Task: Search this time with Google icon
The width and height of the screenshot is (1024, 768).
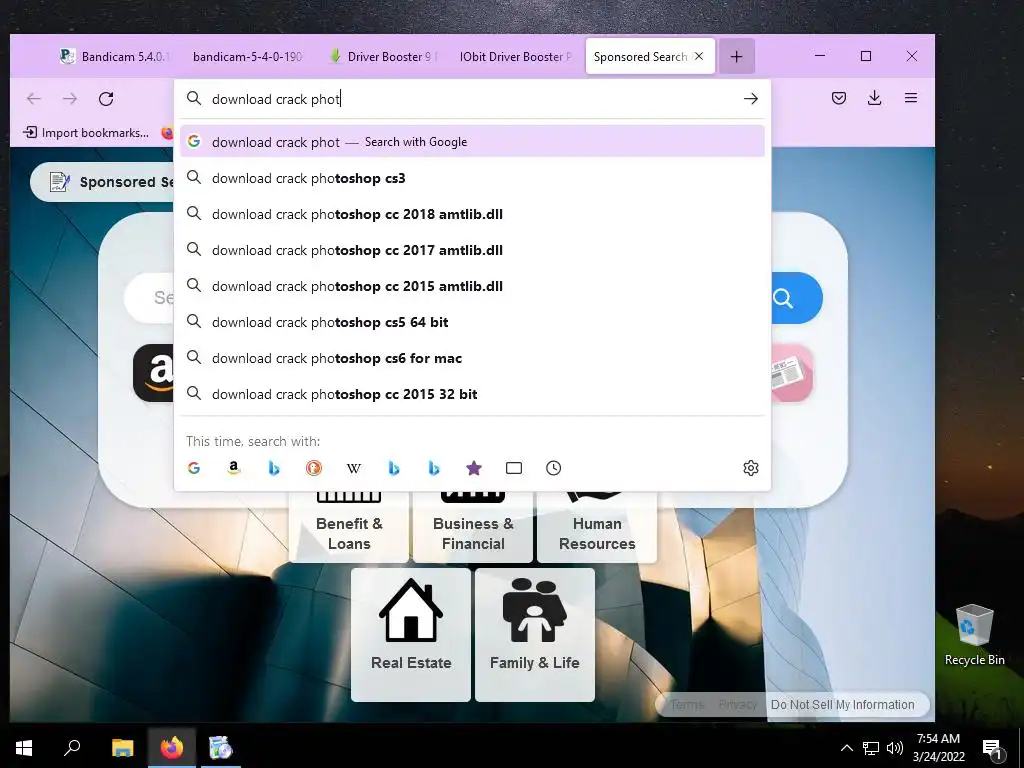Action: coord(193,468)
